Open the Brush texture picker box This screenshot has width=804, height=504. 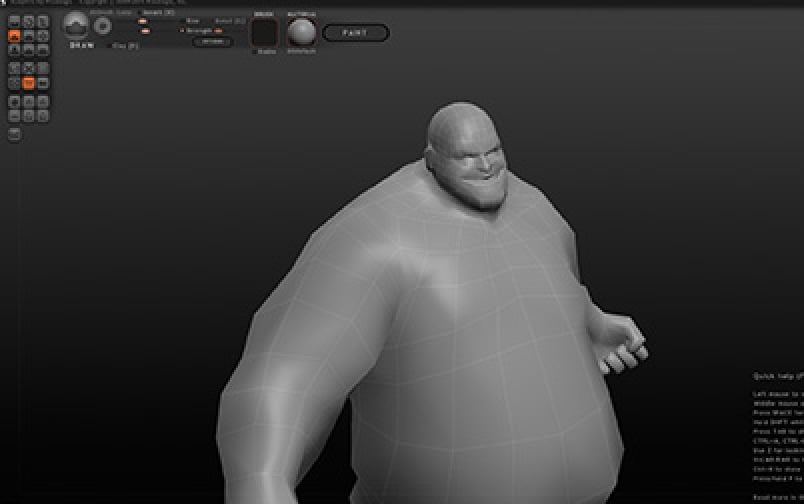pyautogui.click(x=265, y=32)
